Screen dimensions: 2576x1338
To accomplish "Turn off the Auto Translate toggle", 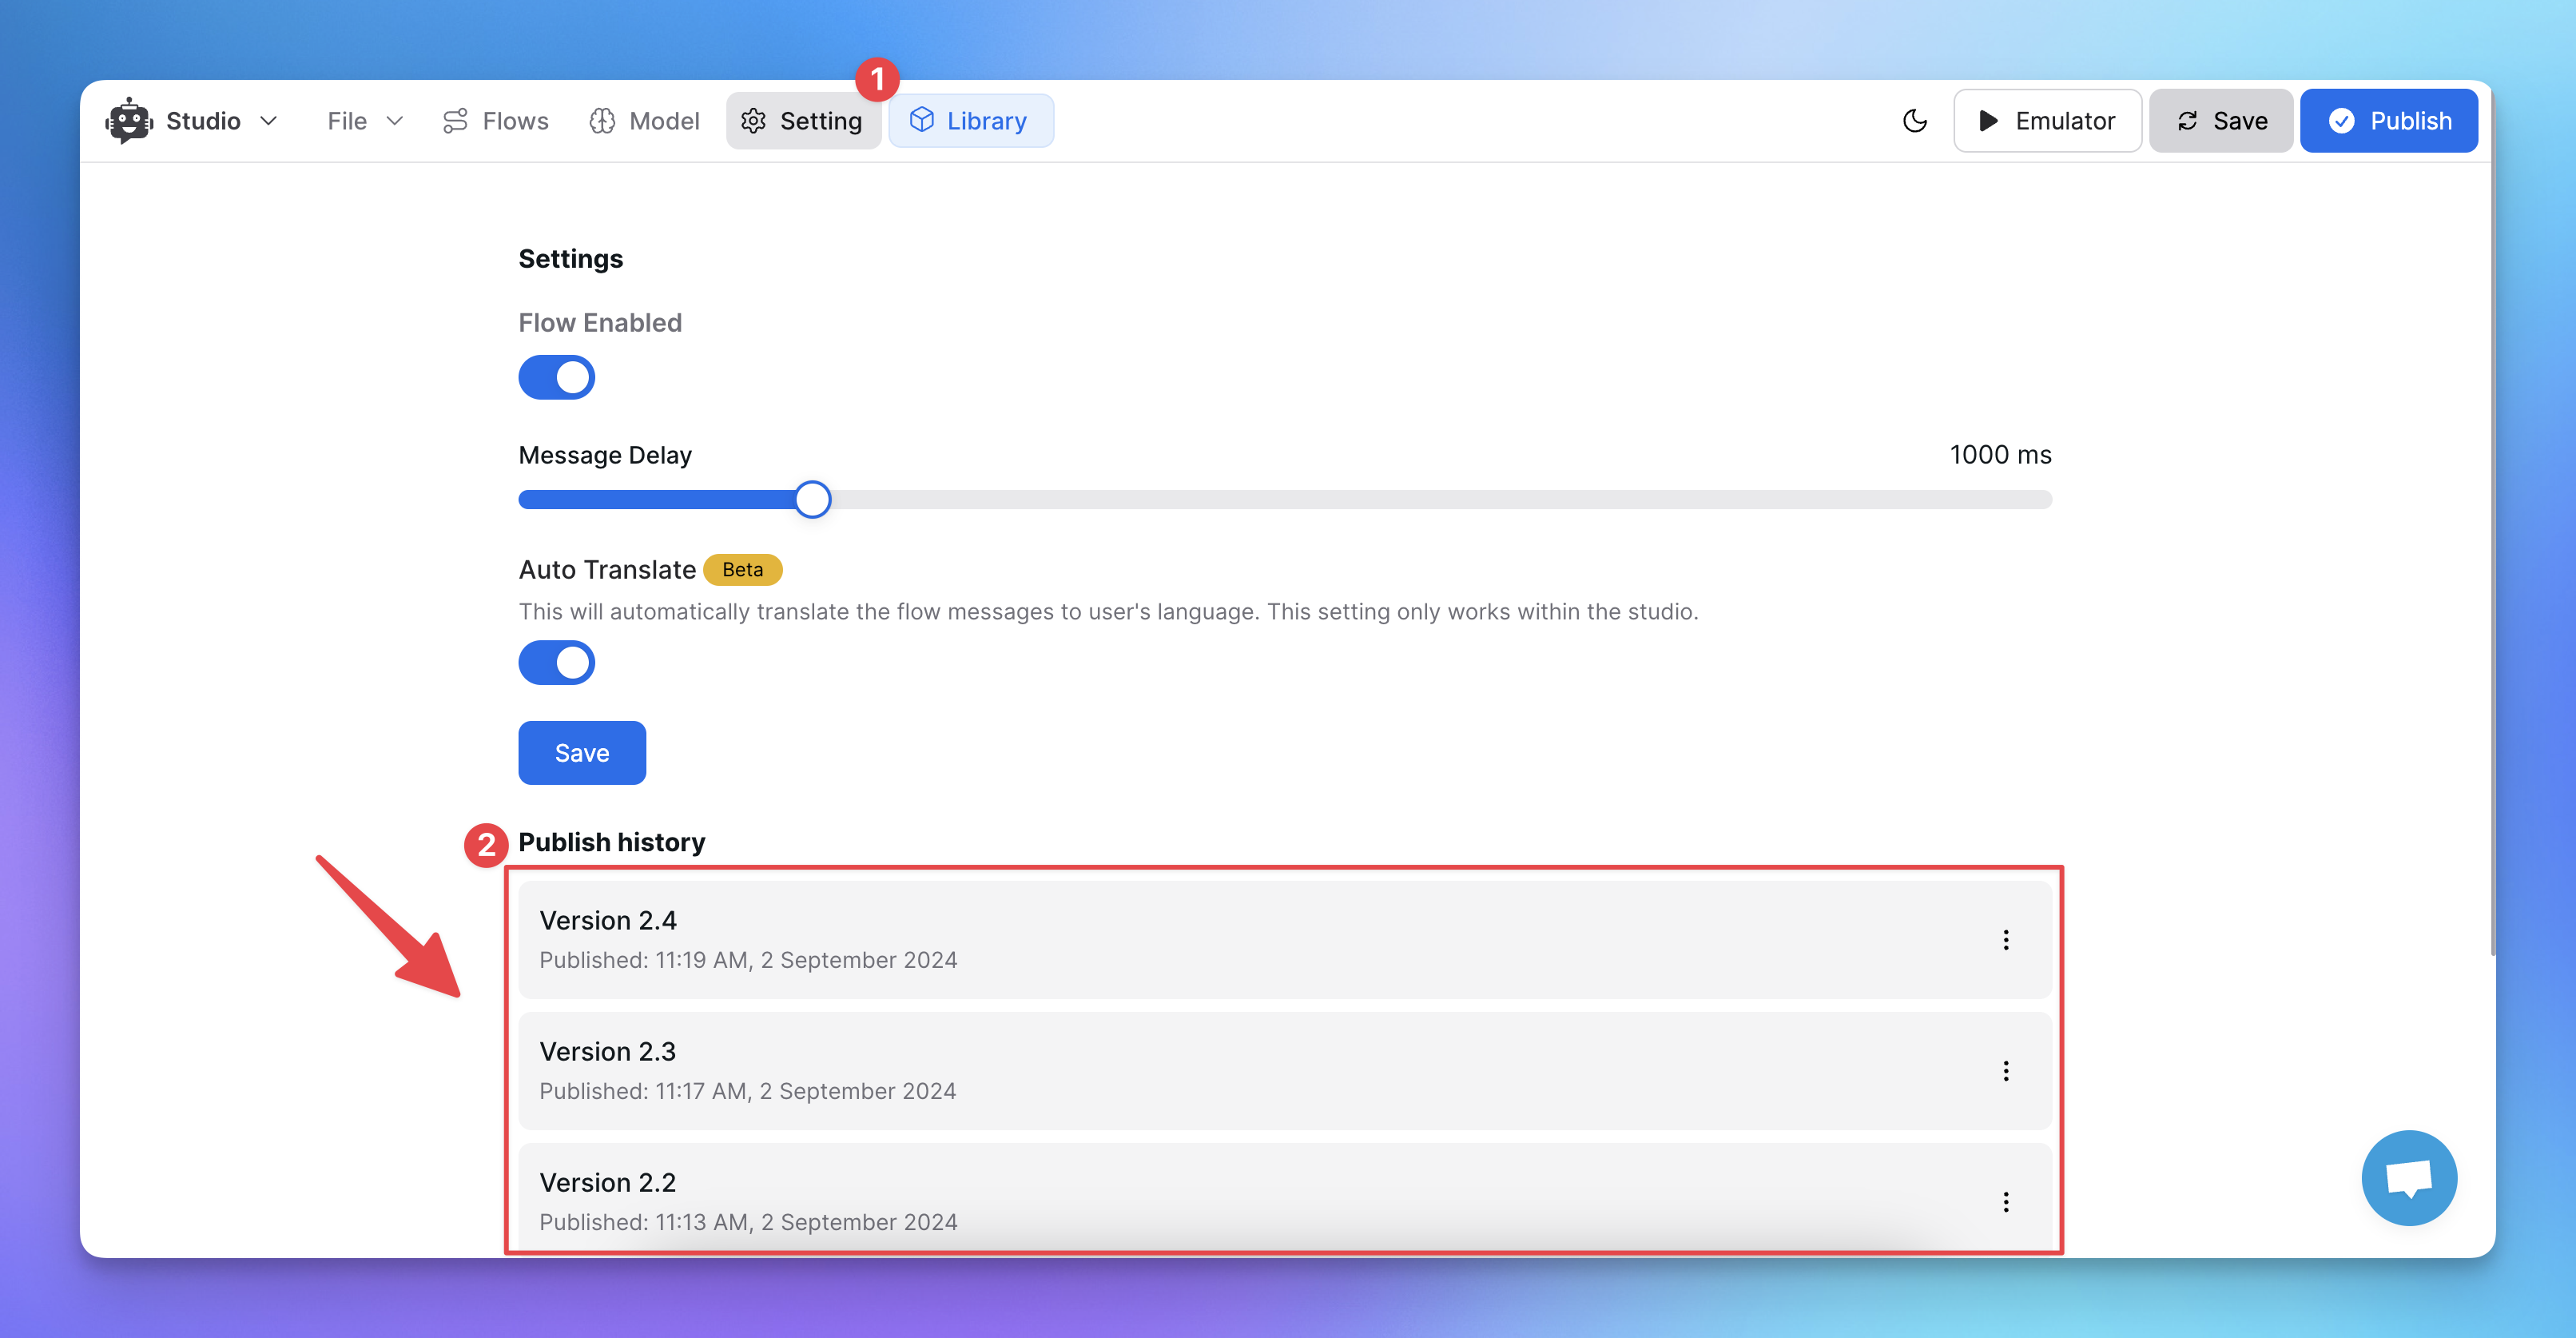I will (556, 663).
